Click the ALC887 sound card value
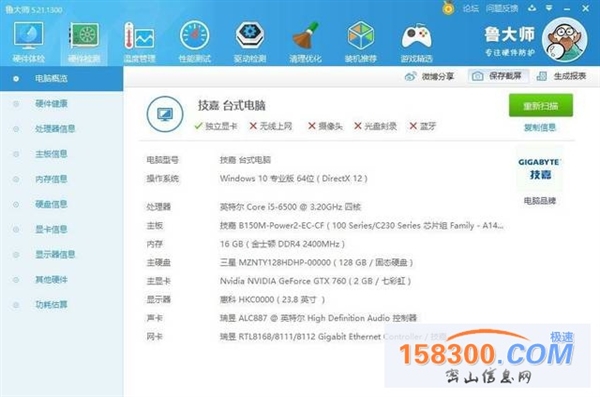 tap(318, 318)
